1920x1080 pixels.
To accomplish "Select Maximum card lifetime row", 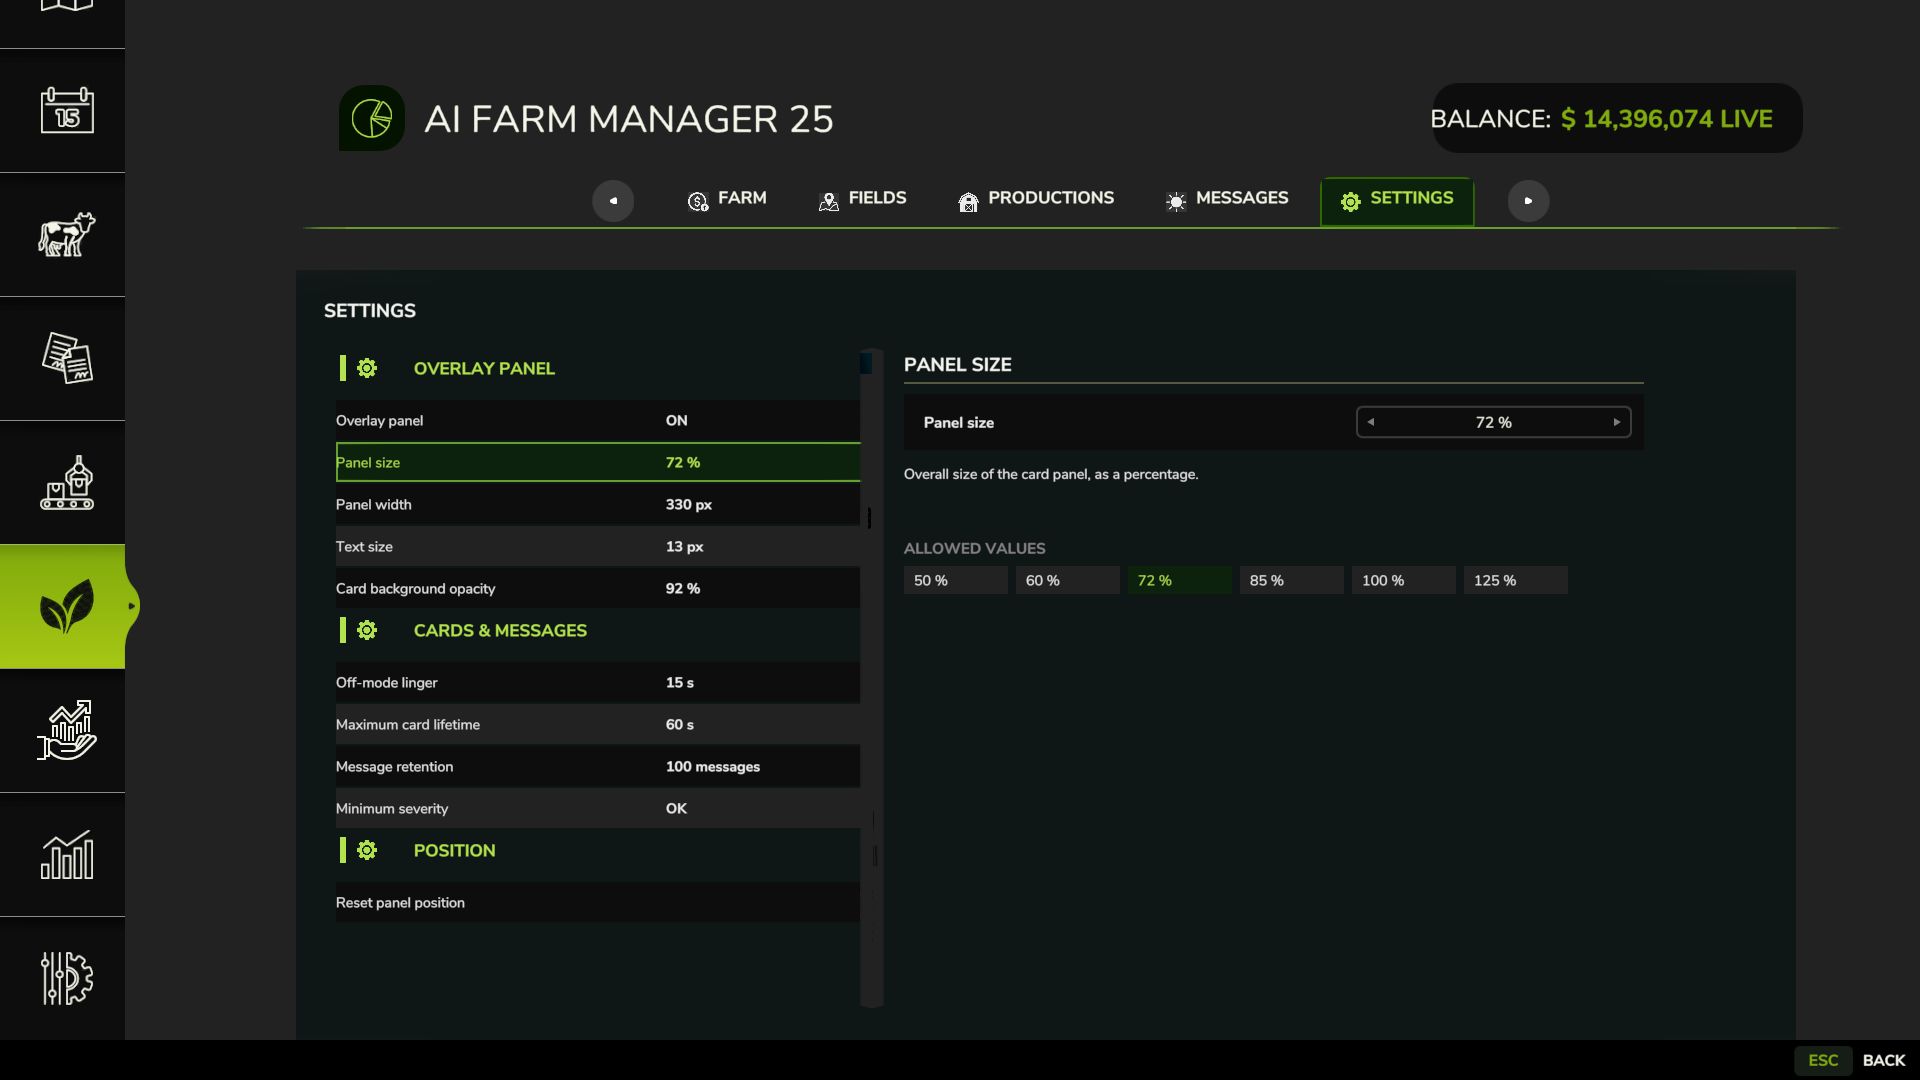I will pos(598,725).
